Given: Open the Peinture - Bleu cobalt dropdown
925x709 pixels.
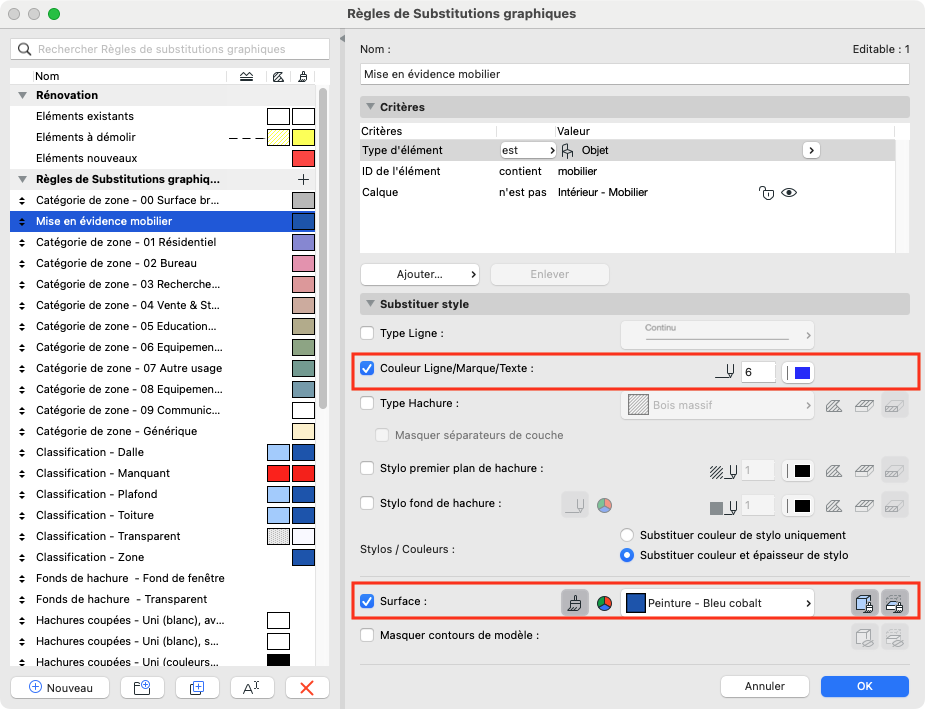Looking at the screenshot, I should pos(717,603).
